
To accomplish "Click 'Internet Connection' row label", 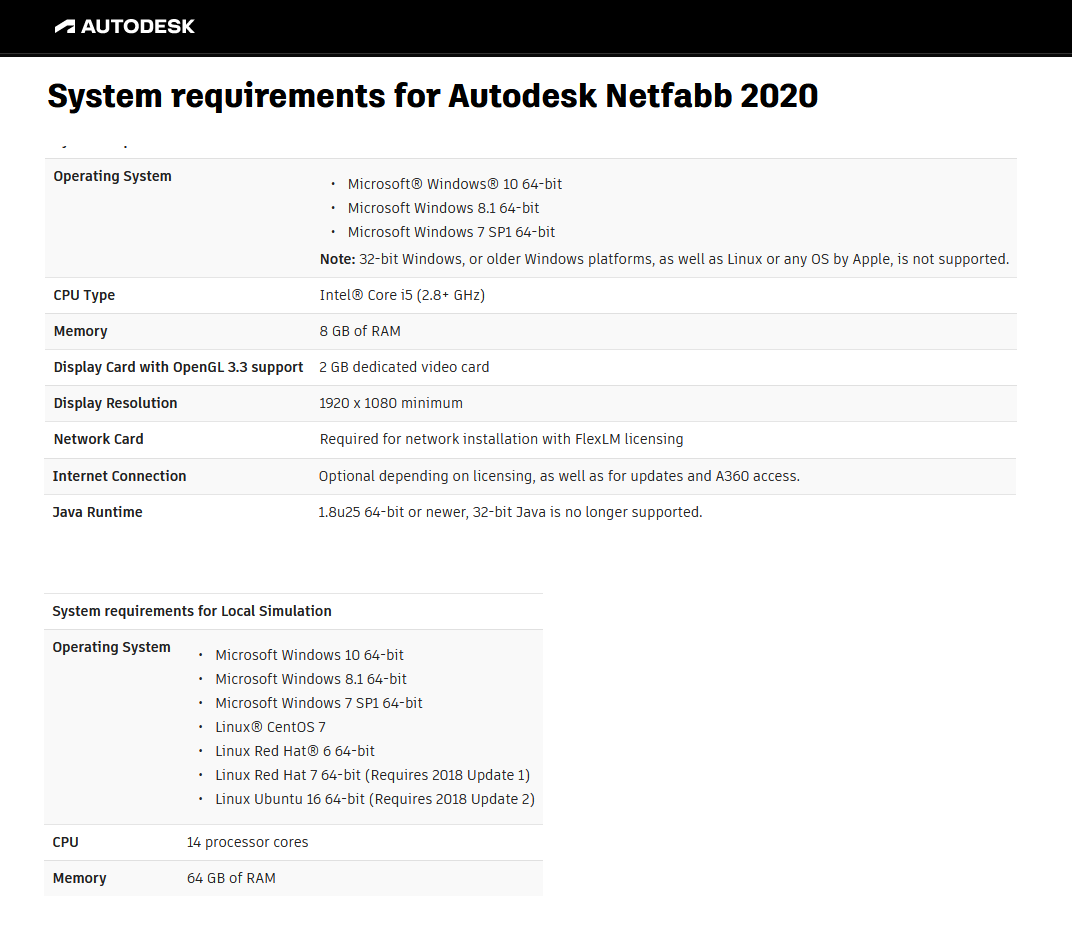I will coord(119,476).
